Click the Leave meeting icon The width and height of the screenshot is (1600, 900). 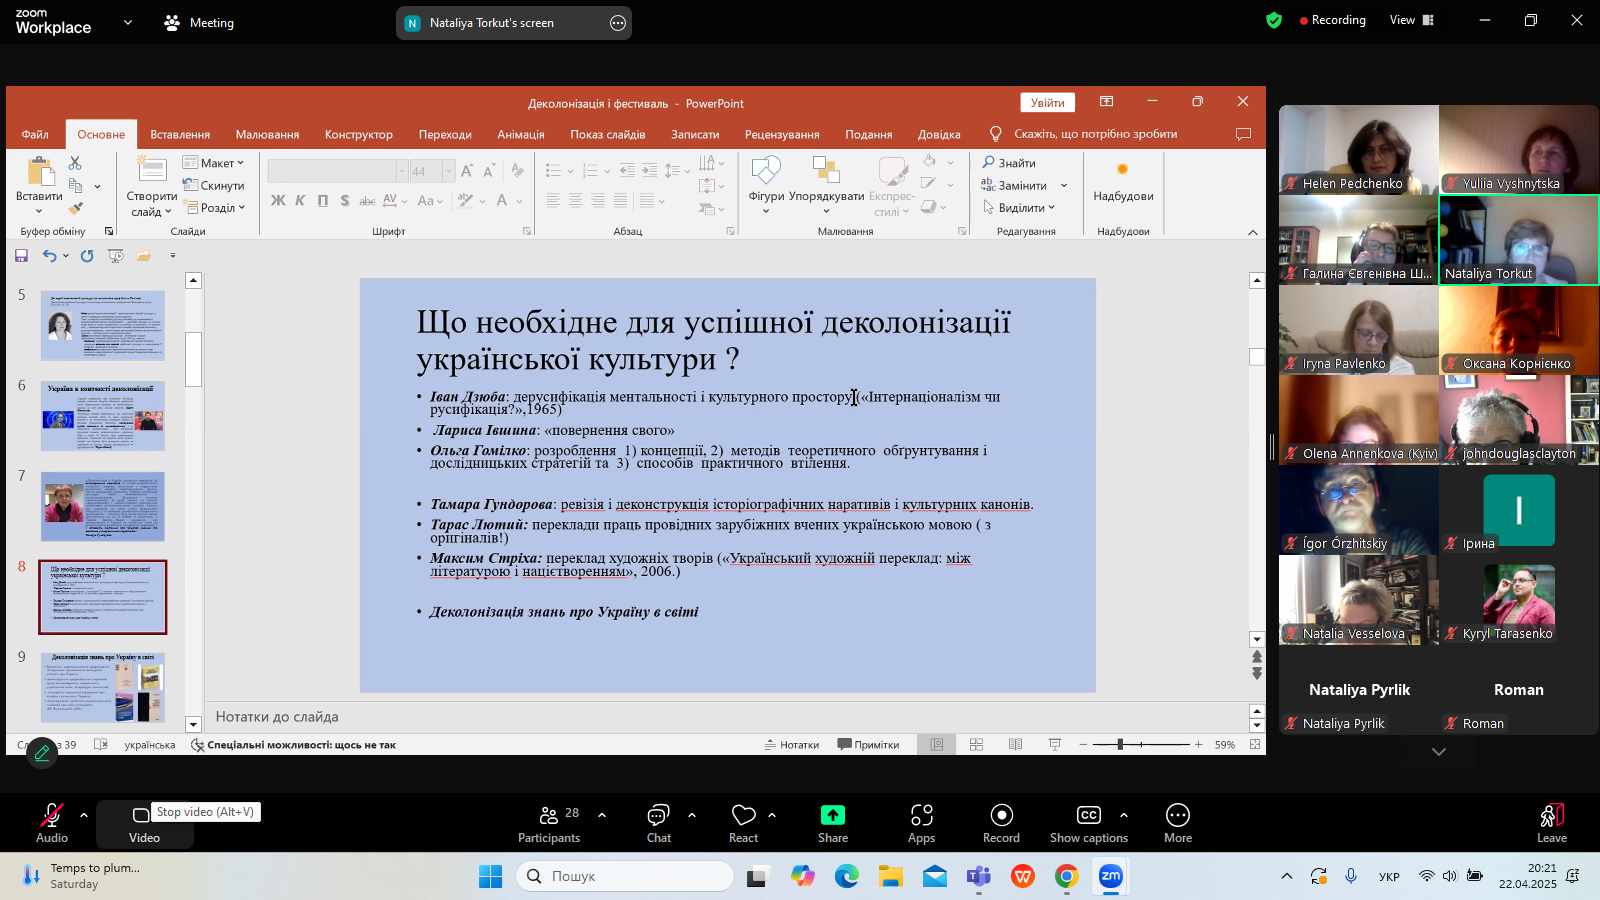point(1551,816)
